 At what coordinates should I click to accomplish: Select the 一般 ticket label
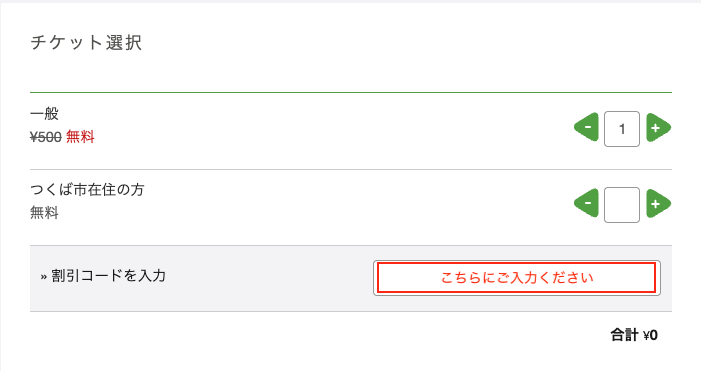point(44,114)
